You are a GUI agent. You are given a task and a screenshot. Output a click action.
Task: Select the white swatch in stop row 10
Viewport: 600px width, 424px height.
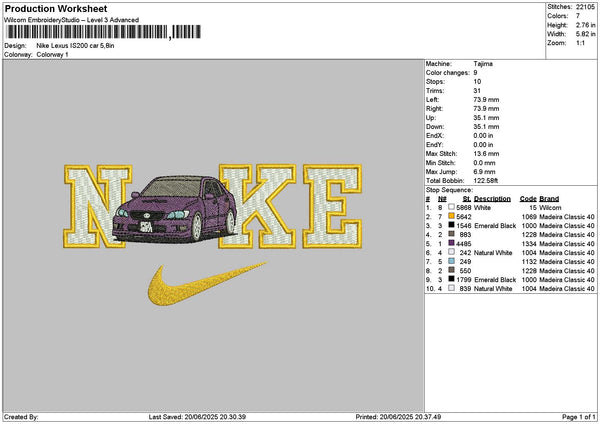point(452,288)
